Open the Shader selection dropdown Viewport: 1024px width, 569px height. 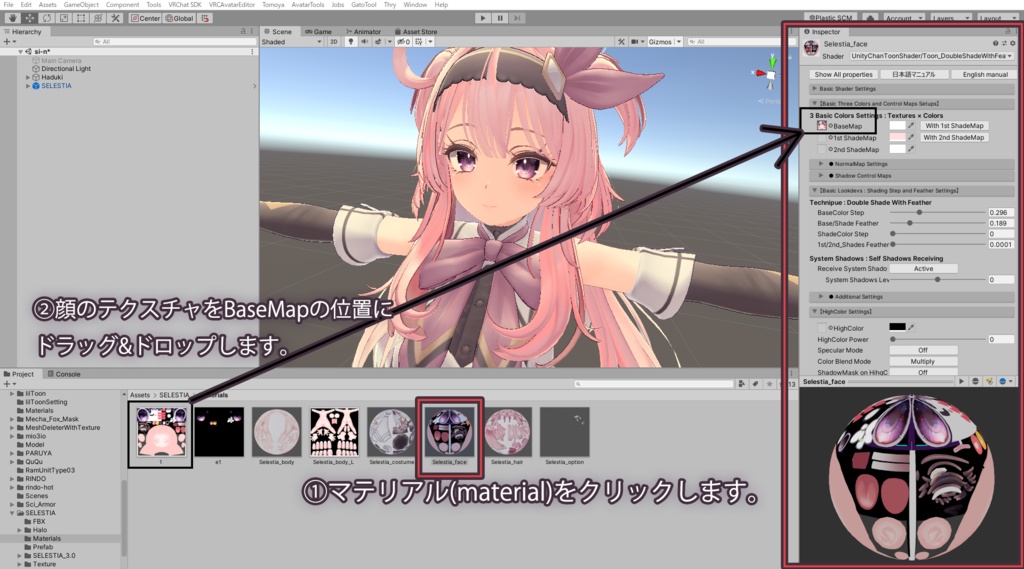point(932,56)
